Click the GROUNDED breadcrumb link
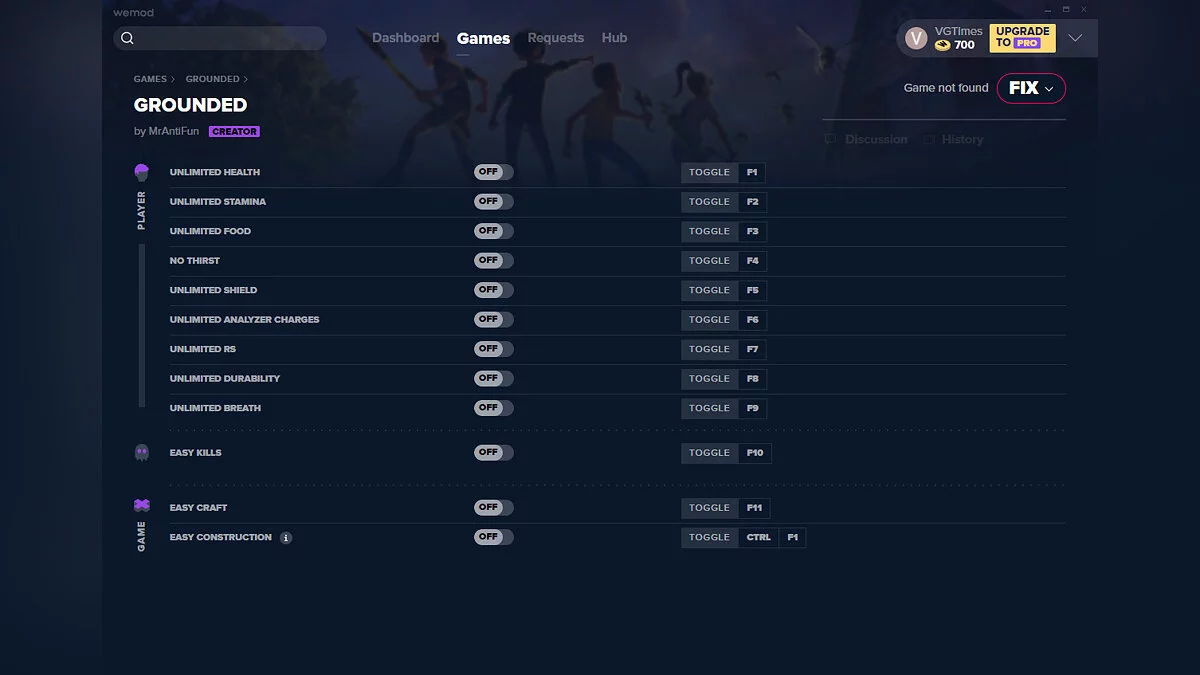 [212, 79]
